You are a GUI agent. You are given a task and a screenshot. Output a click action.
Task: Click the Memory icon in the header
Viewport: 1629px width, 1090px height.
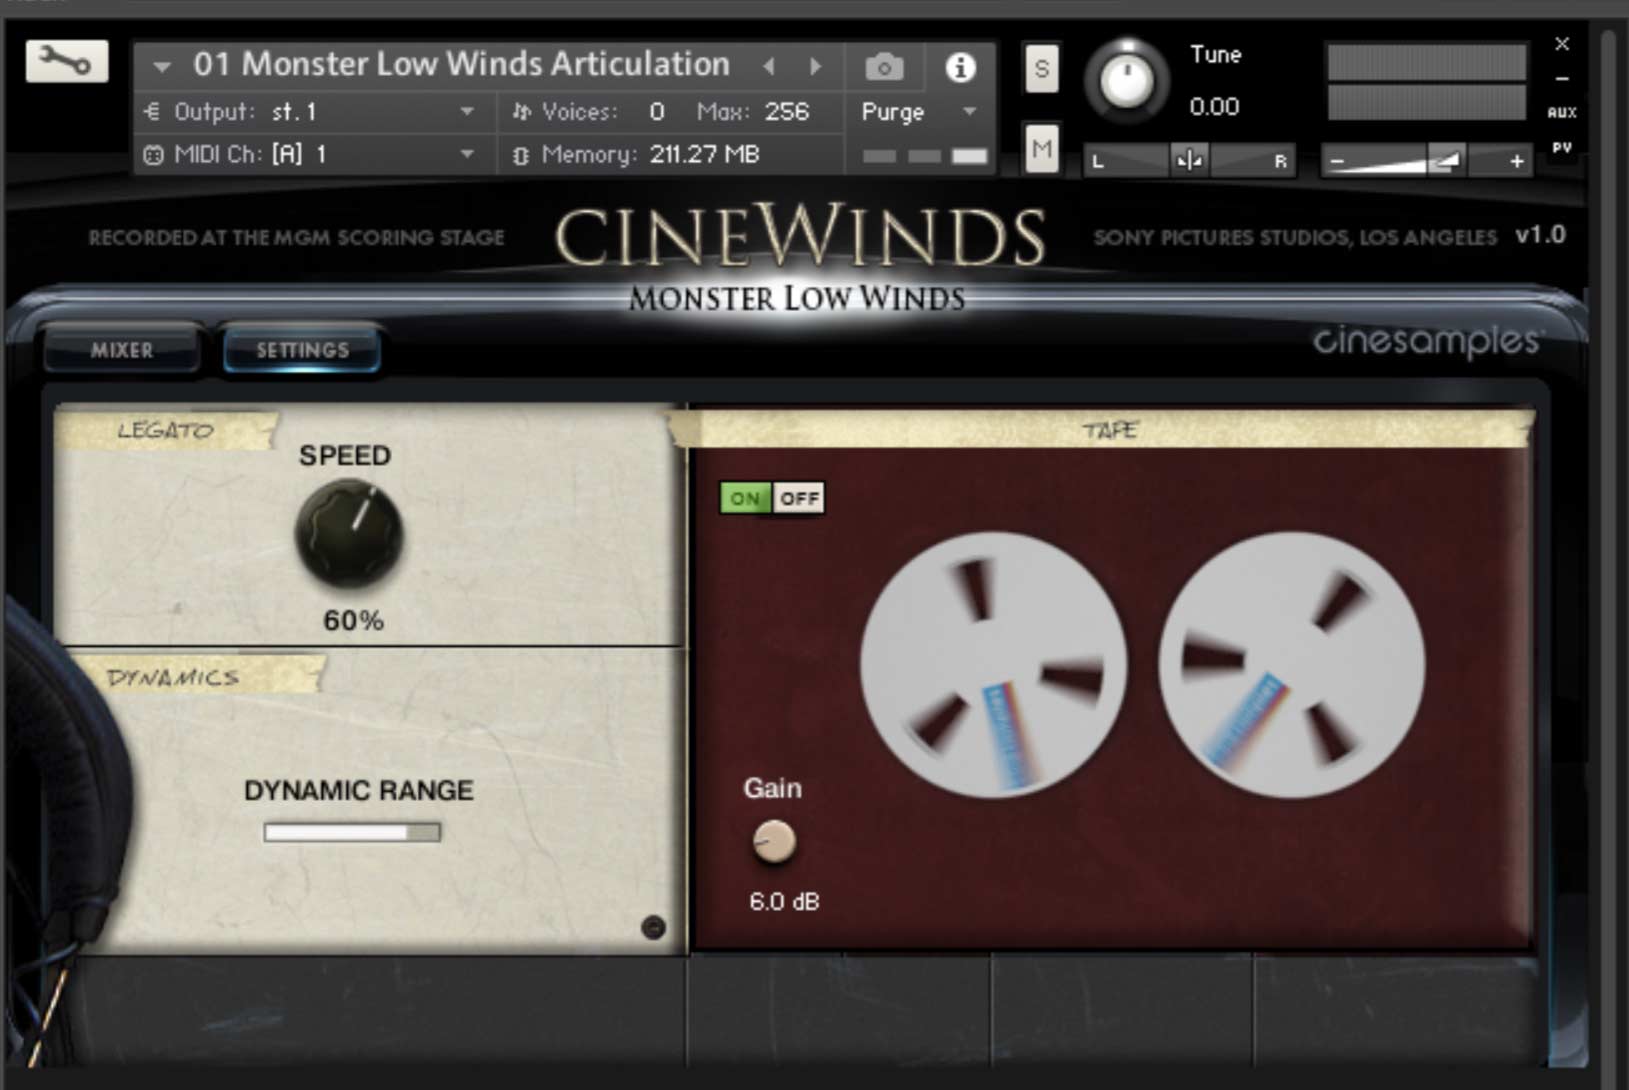(520, 154)
